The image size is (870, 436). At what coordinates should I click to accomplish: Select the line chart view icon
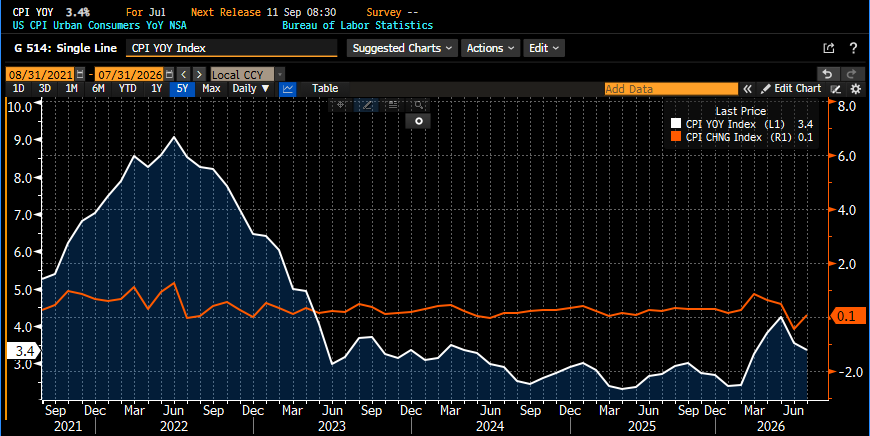tap(287, 89)
